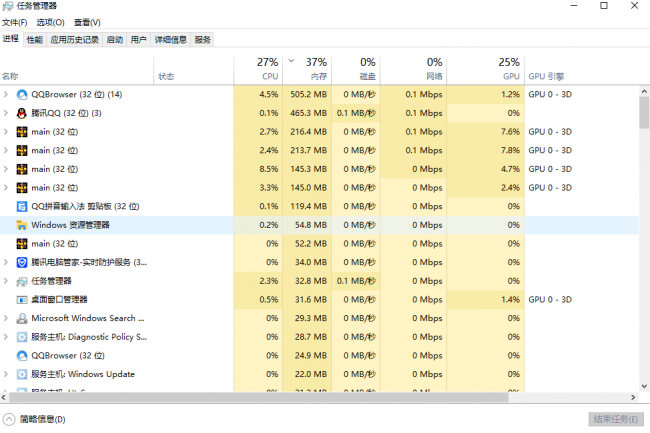Click the Windows 资源管理器 folder icon
This screenshot has height=433, width=650.
(x=22, y=225)
